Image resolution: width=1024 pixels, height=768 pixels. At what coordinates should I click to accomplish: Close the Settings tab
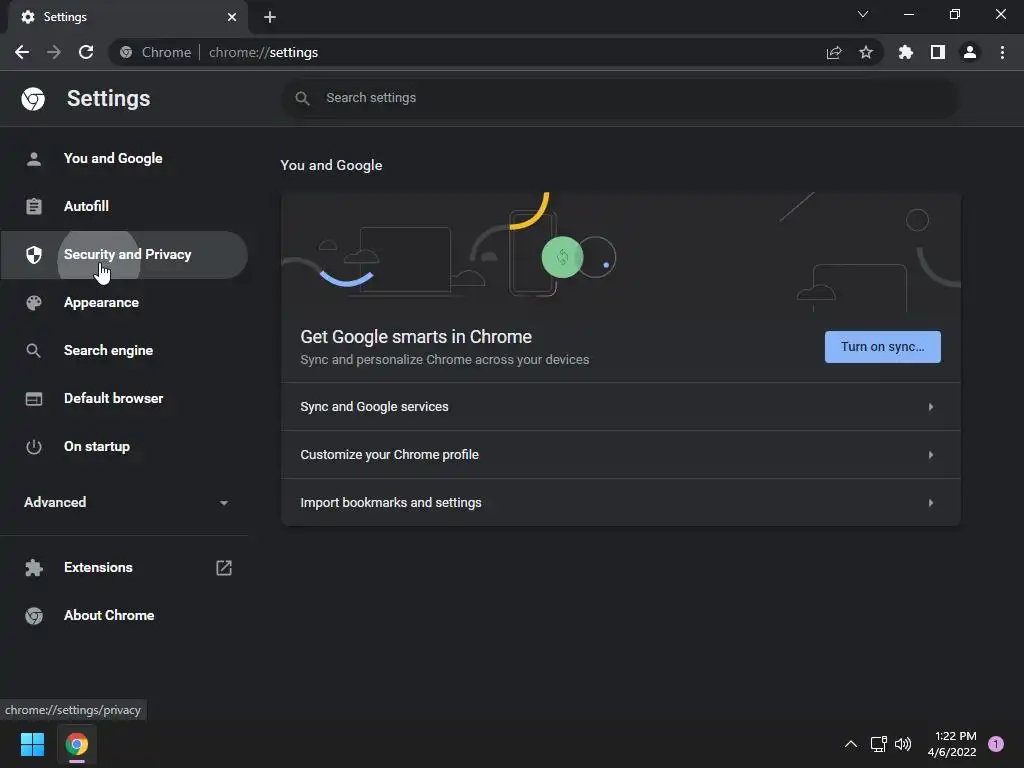(232, 17)
